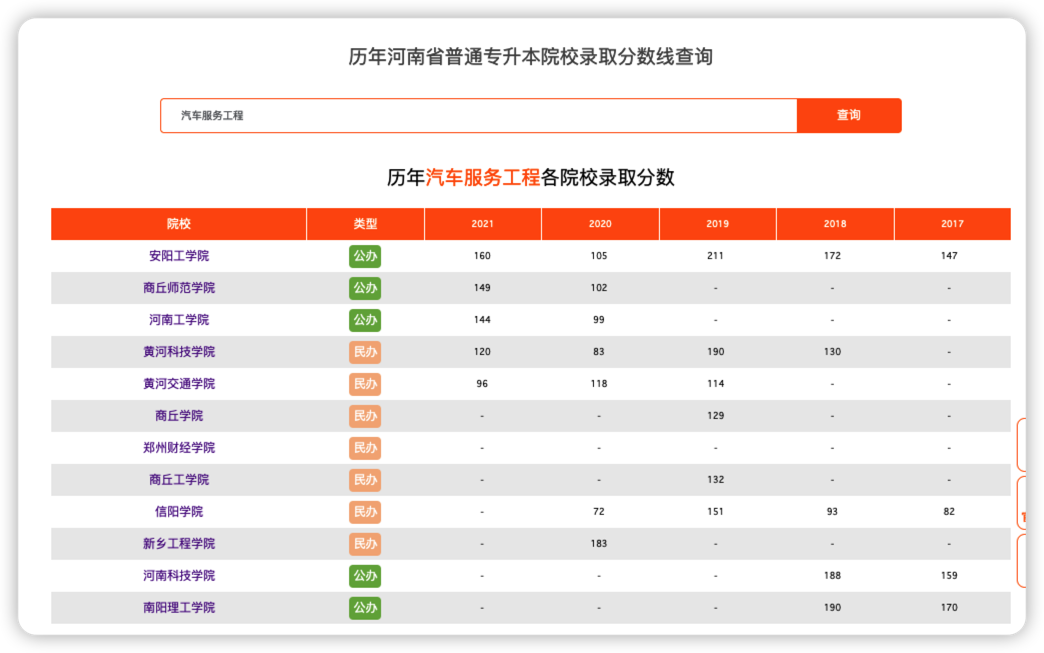
Task: Open the 商丘工学院 link
Action: tap(178, 479)
